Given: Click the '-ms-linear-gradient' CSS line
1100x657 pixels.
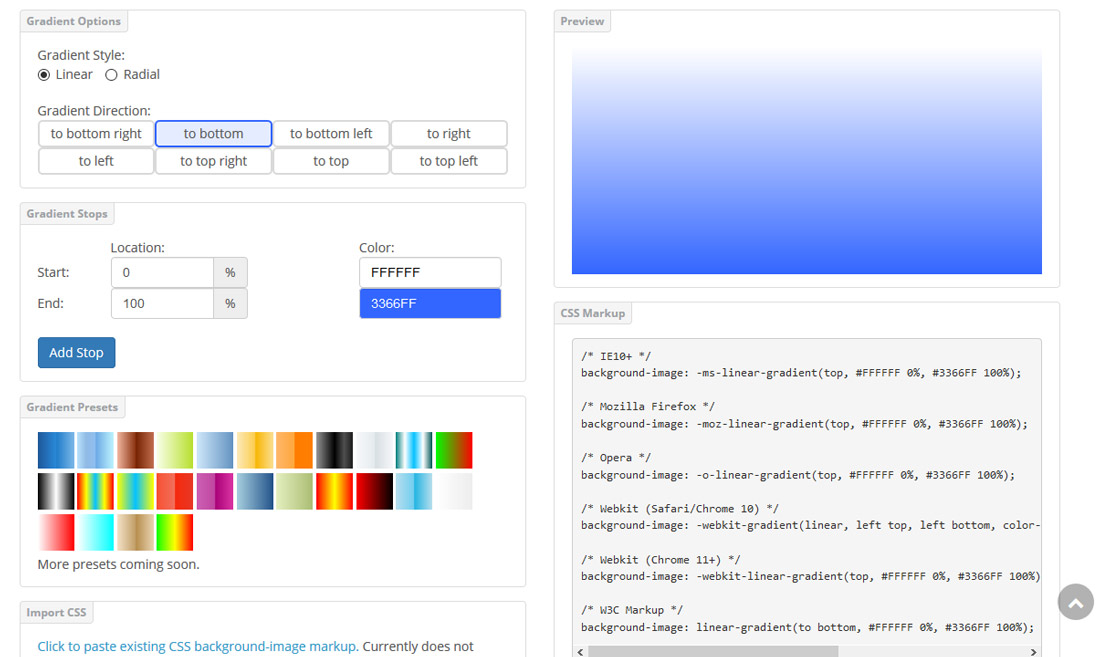Looking at the screenshot, I should pyautogui.click(x=801, y=373).
